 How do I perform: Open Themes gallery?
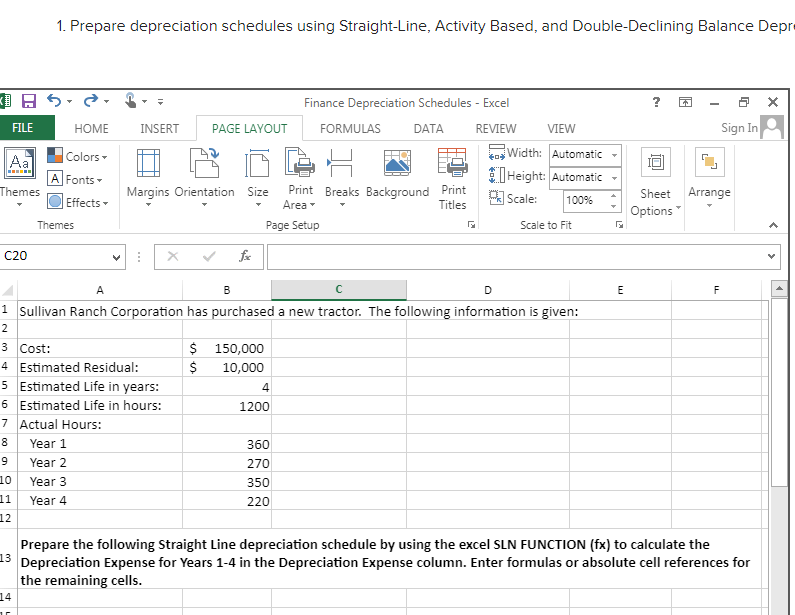pyautogui.click(x=19, y=178)
